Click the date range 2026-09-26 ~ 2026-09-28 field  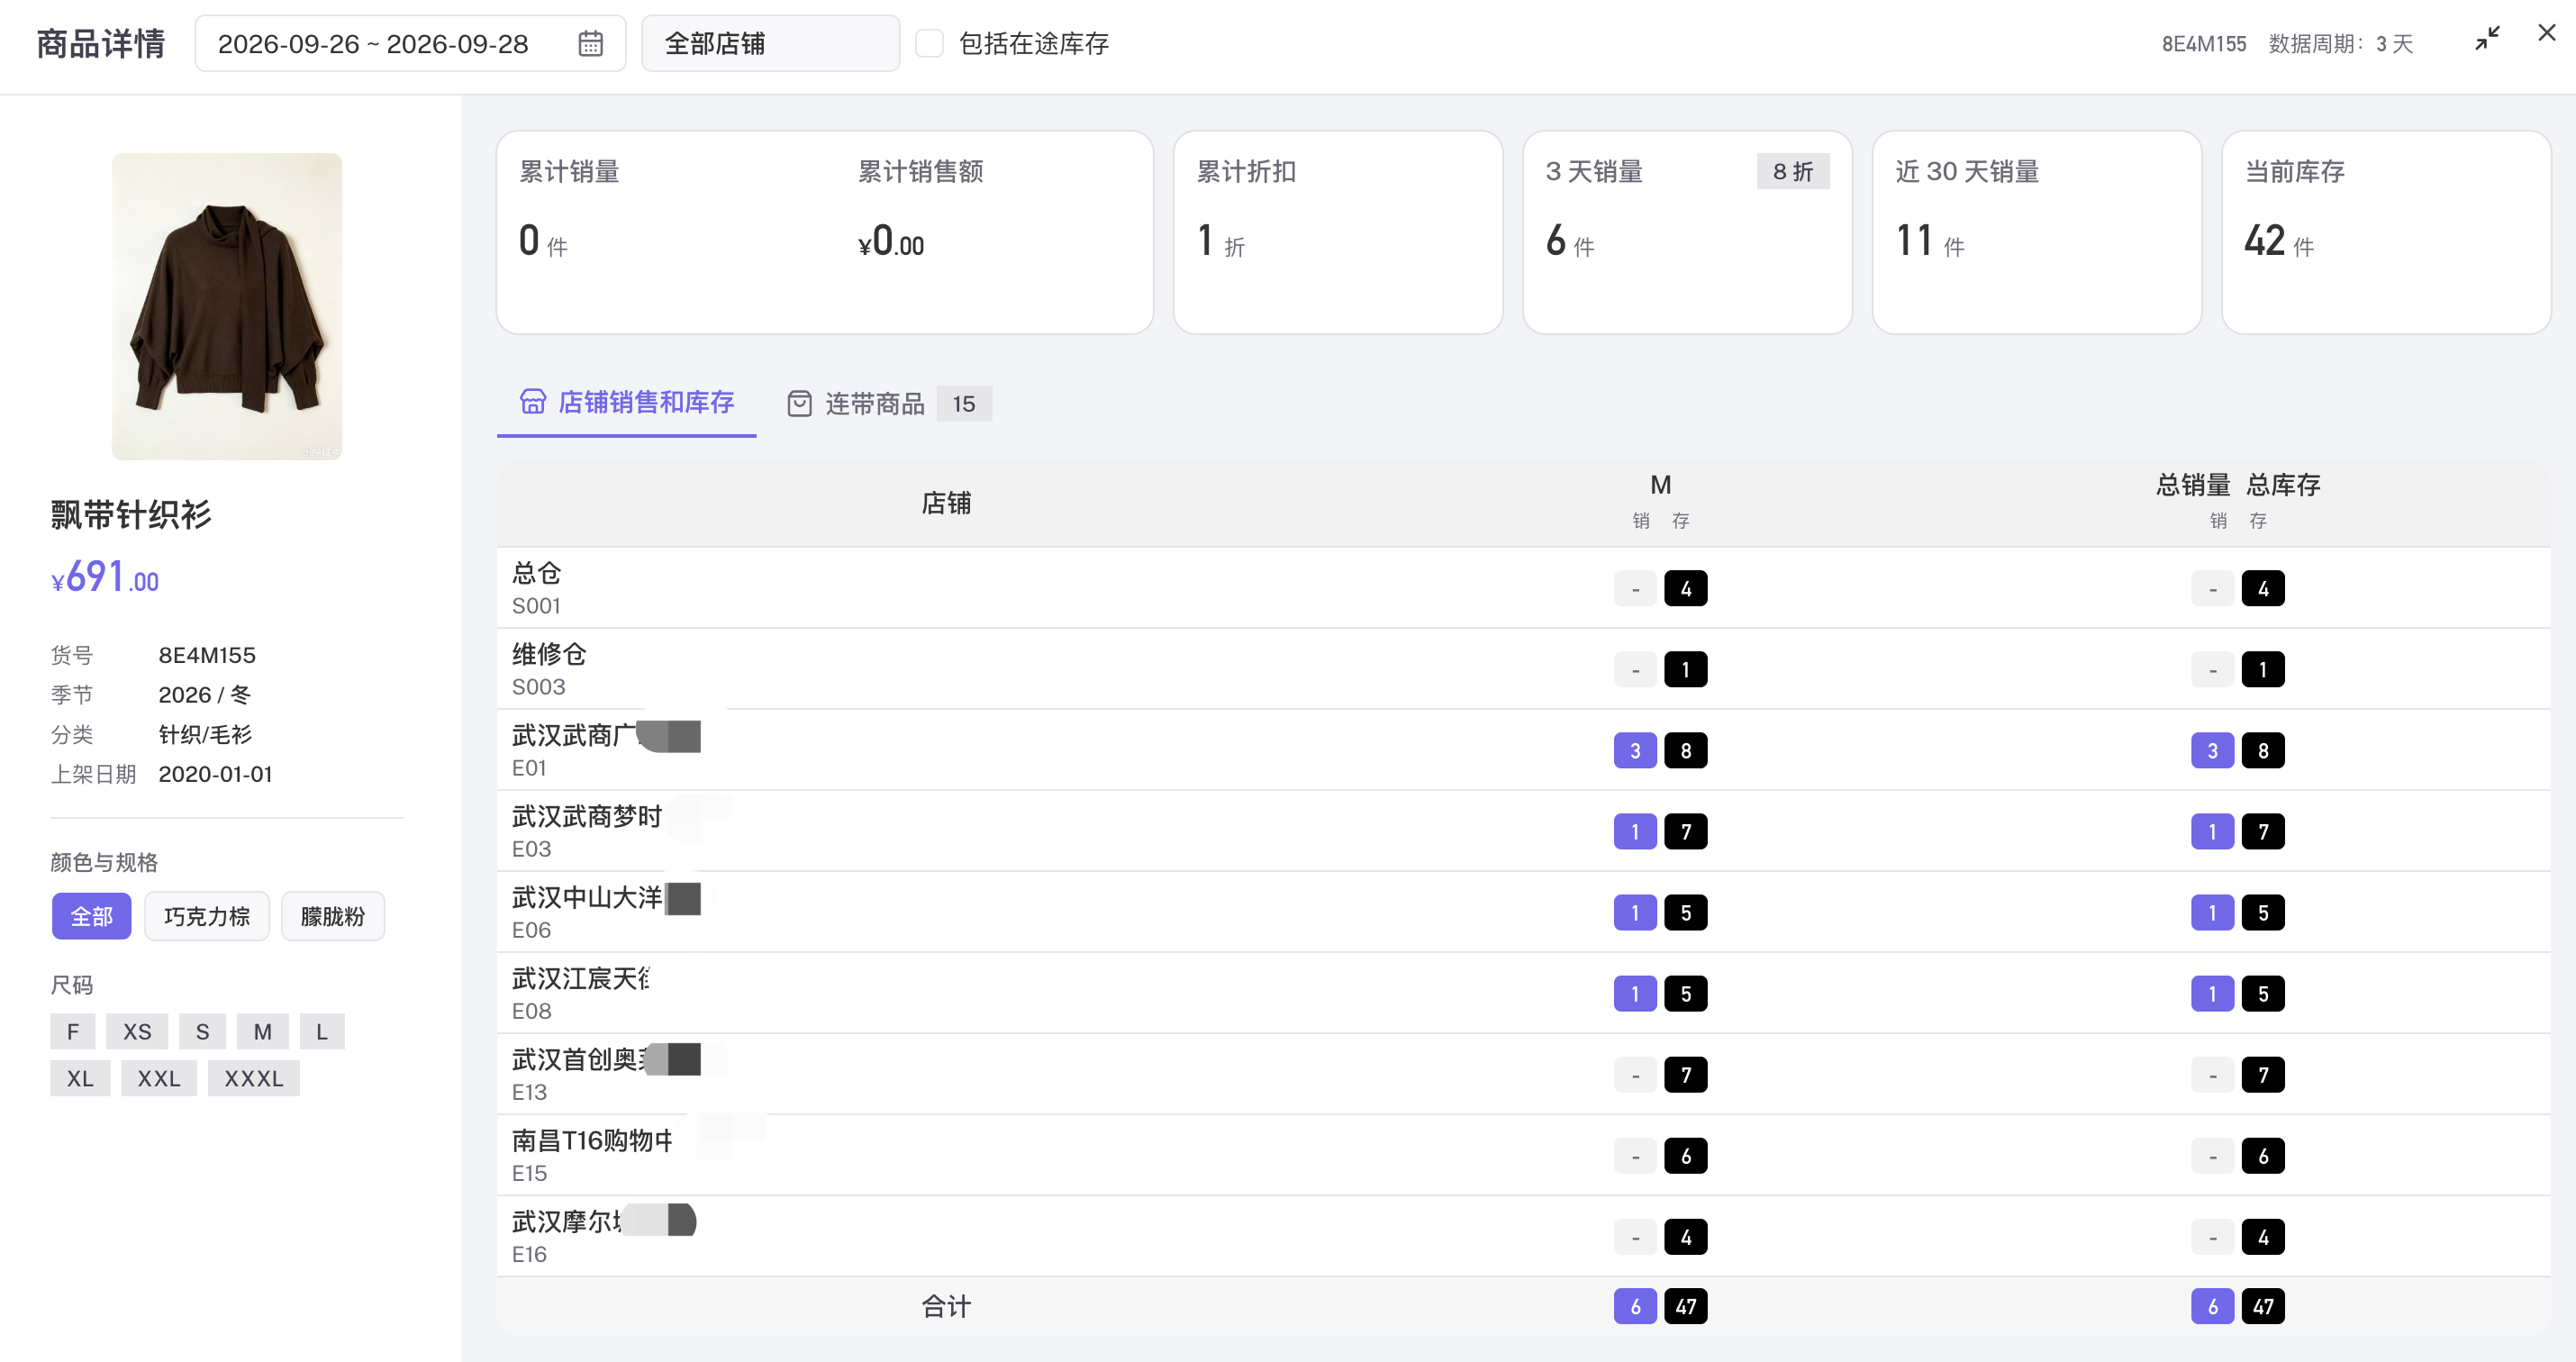pyautogui.click(x=410, y=43)
